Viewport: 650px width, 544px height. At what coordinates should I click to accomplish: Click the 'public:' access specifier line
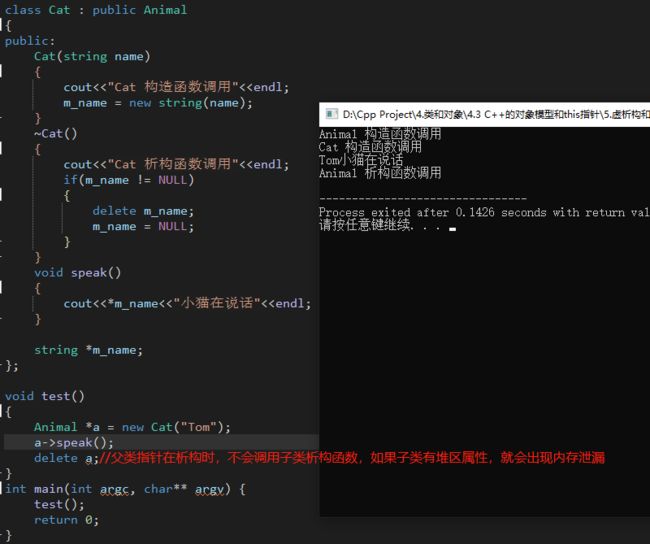point(30,41)
